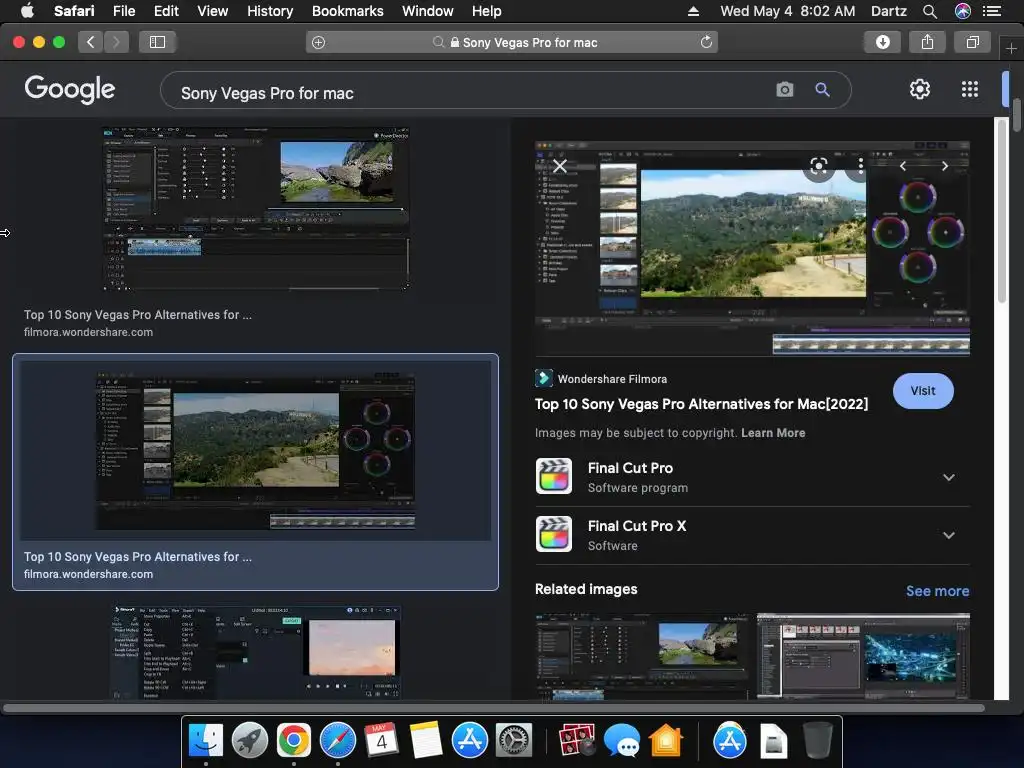The height and width of the screenshot is (768, 1024).
Task: Click the search by image camera icon
Action: point(784,89)
